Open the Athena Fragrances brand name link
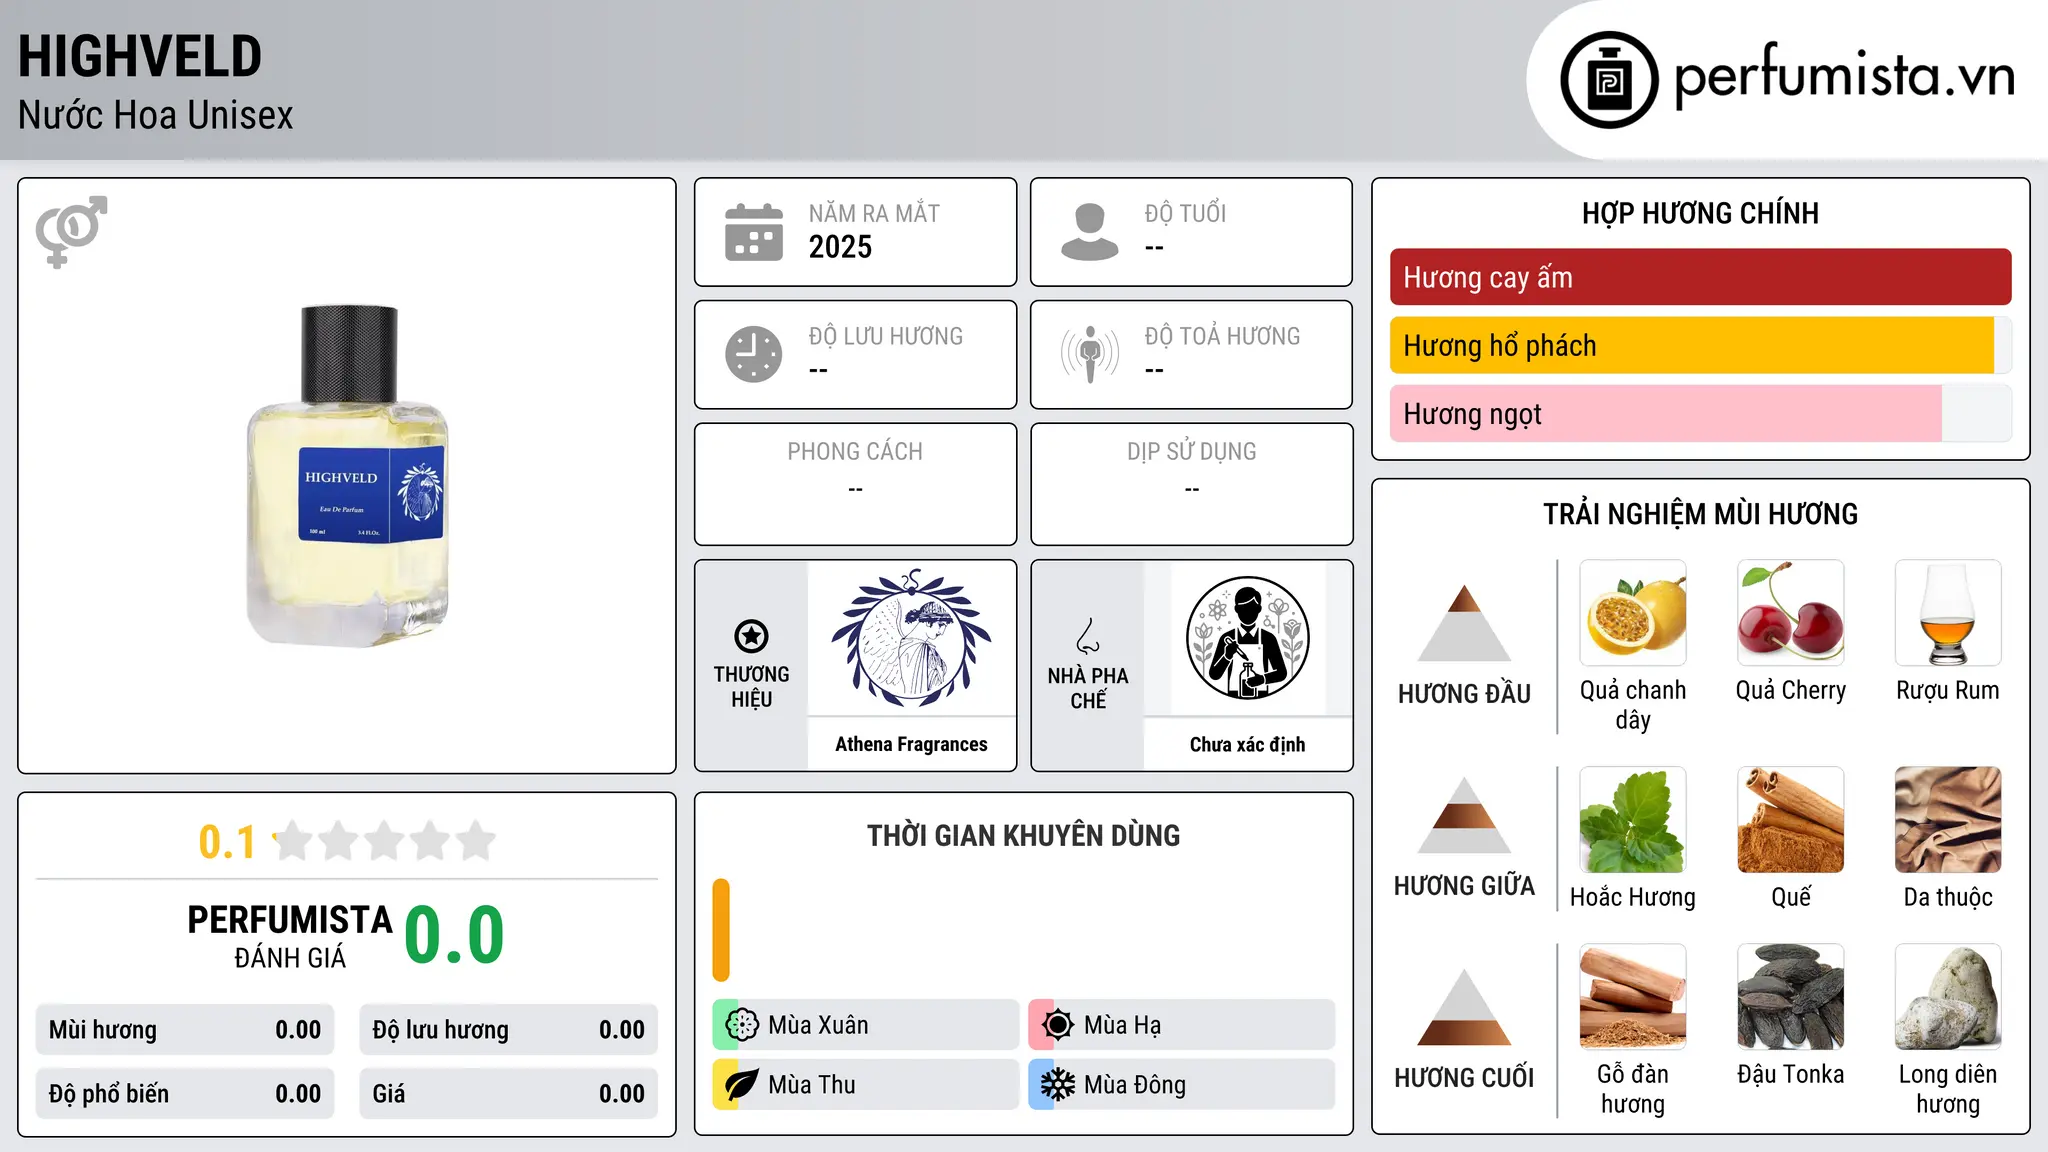The width and height of the screenshot is (2048, 1152). pos(911,744)
